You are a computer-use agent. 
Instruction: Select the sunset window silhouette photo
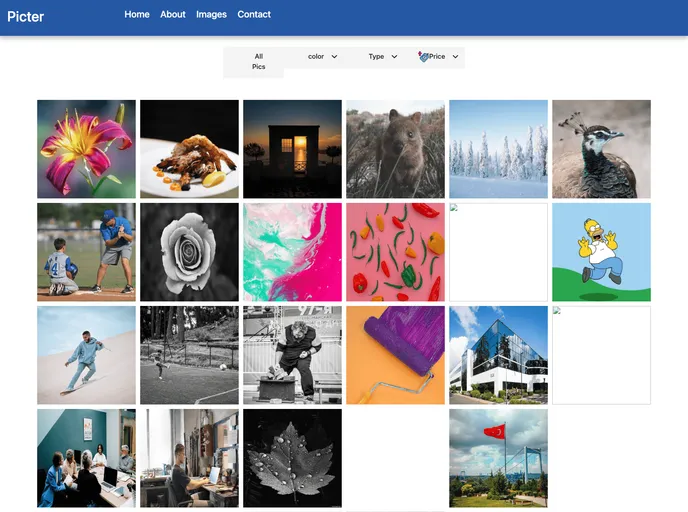click(x=292, y=149)
